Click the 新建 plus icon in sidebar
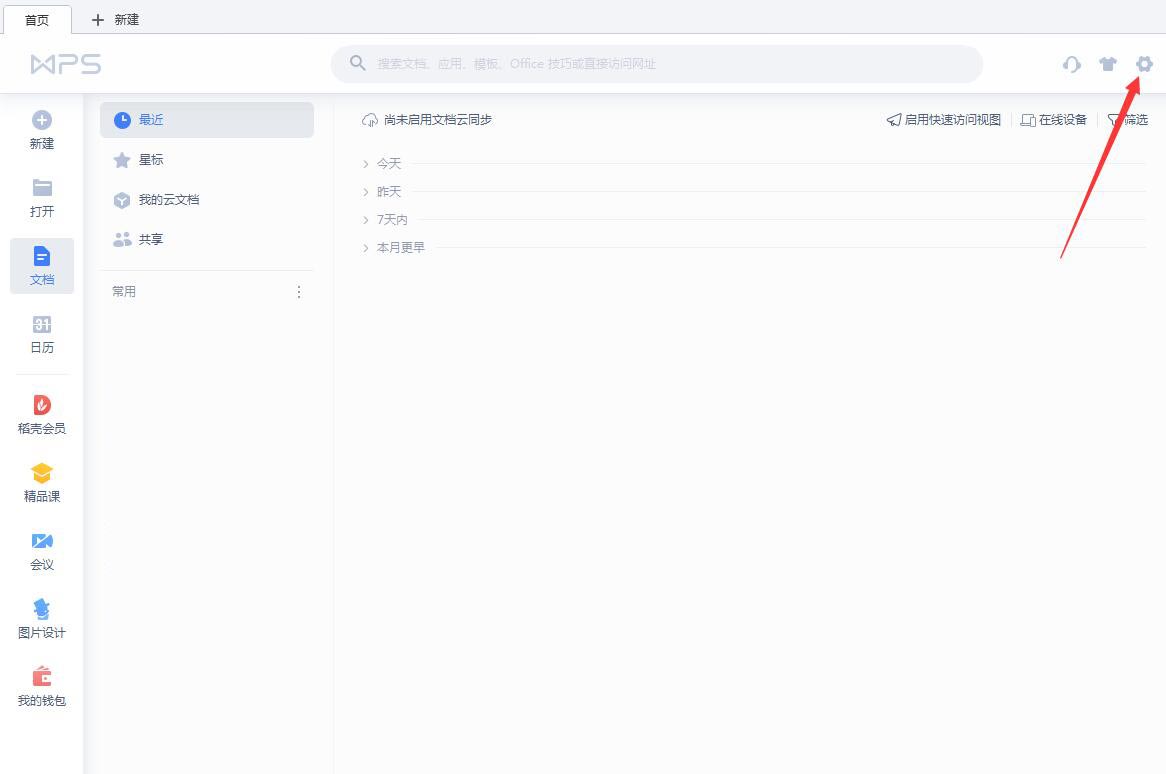Viewport: 1166px width, 774px height. (x=42, y=120)
